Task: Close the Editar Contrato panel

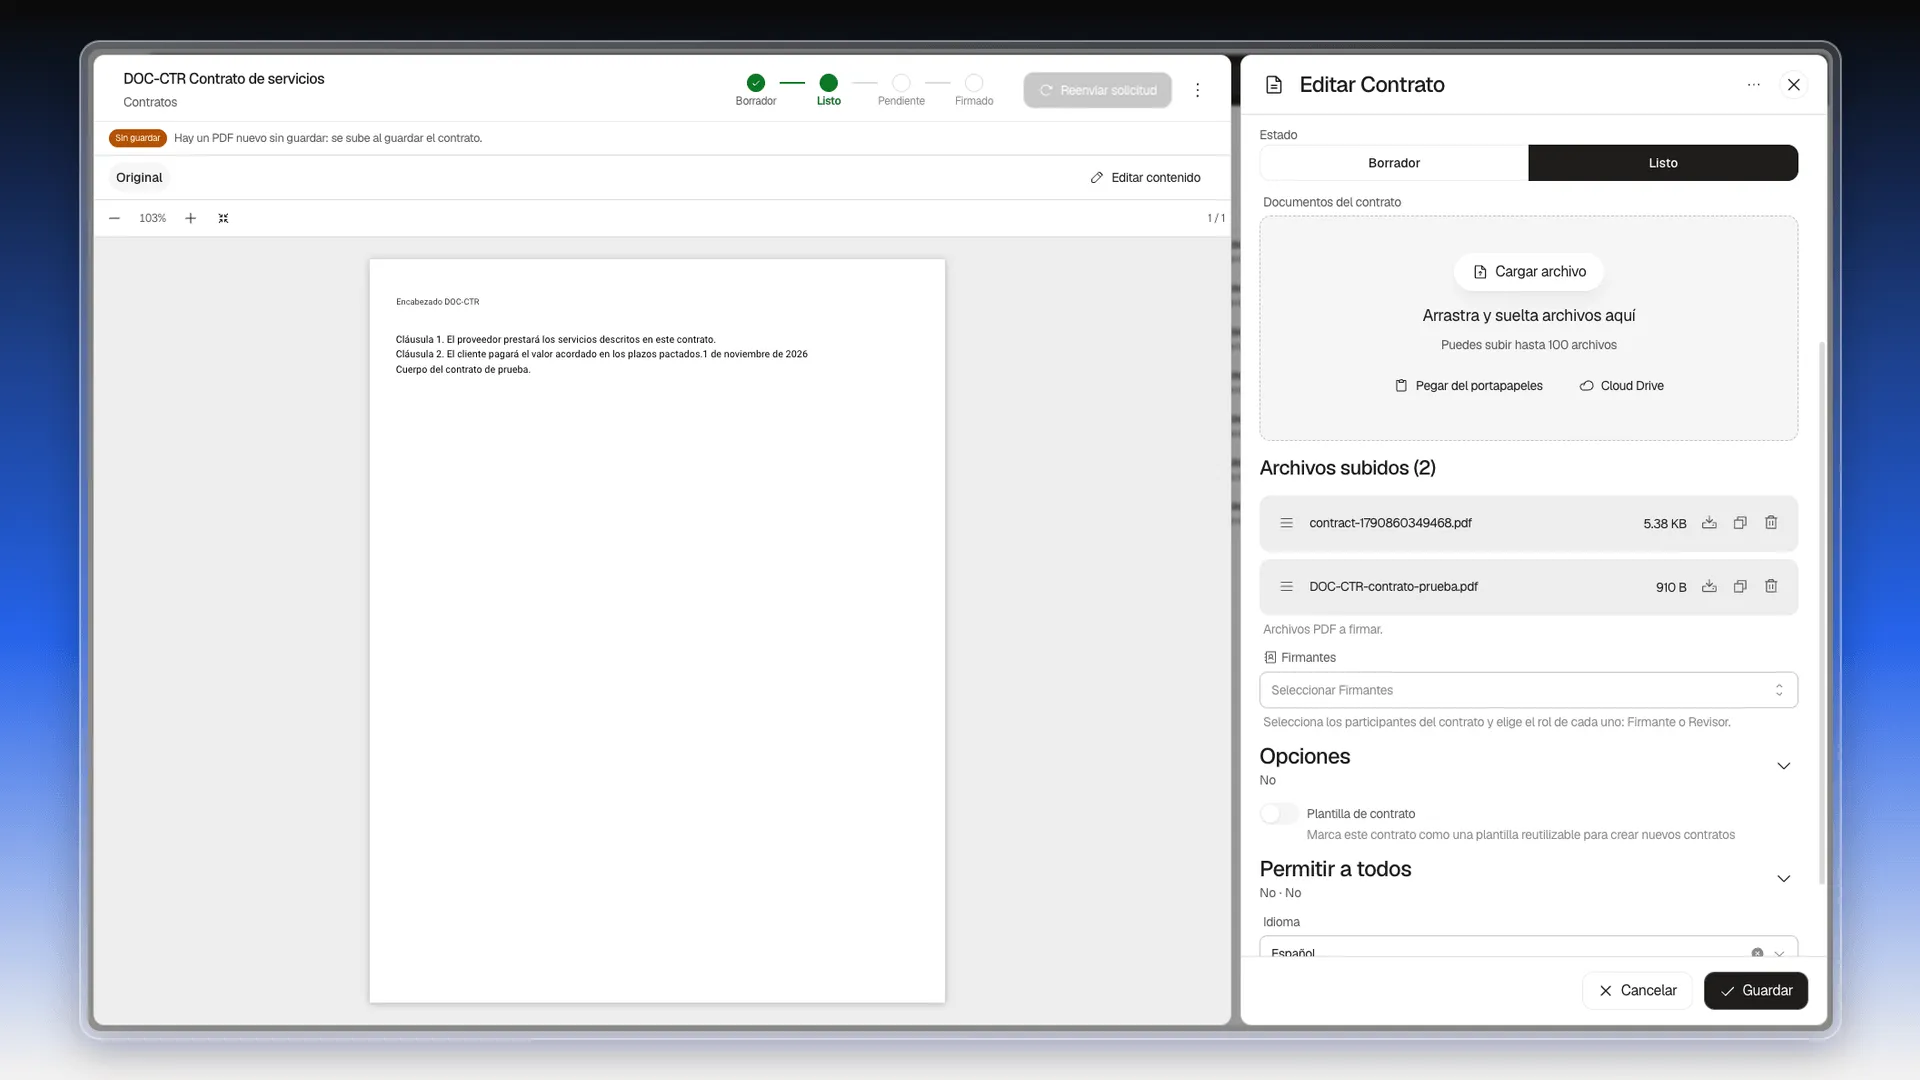Action: (1793, 85)
